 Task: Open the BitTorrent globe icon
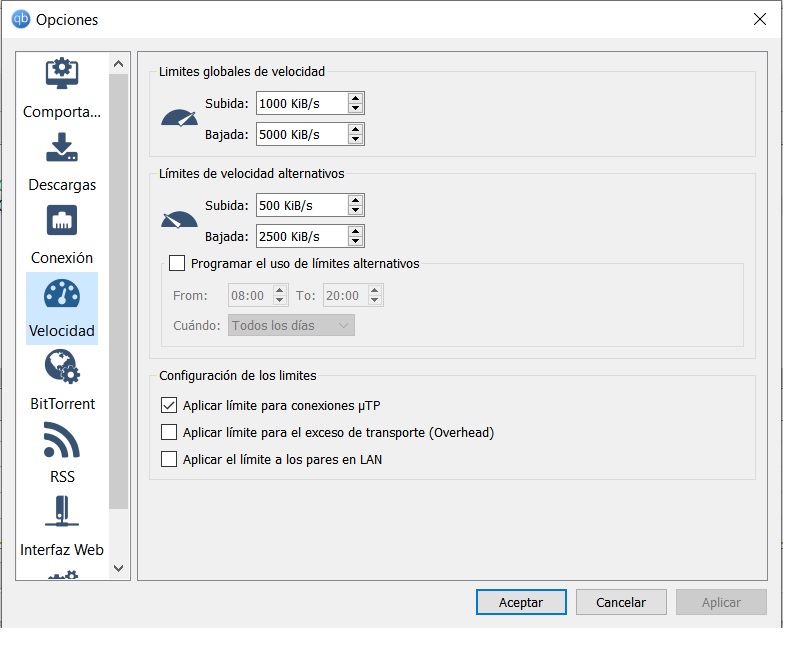(x=62, y=368)
